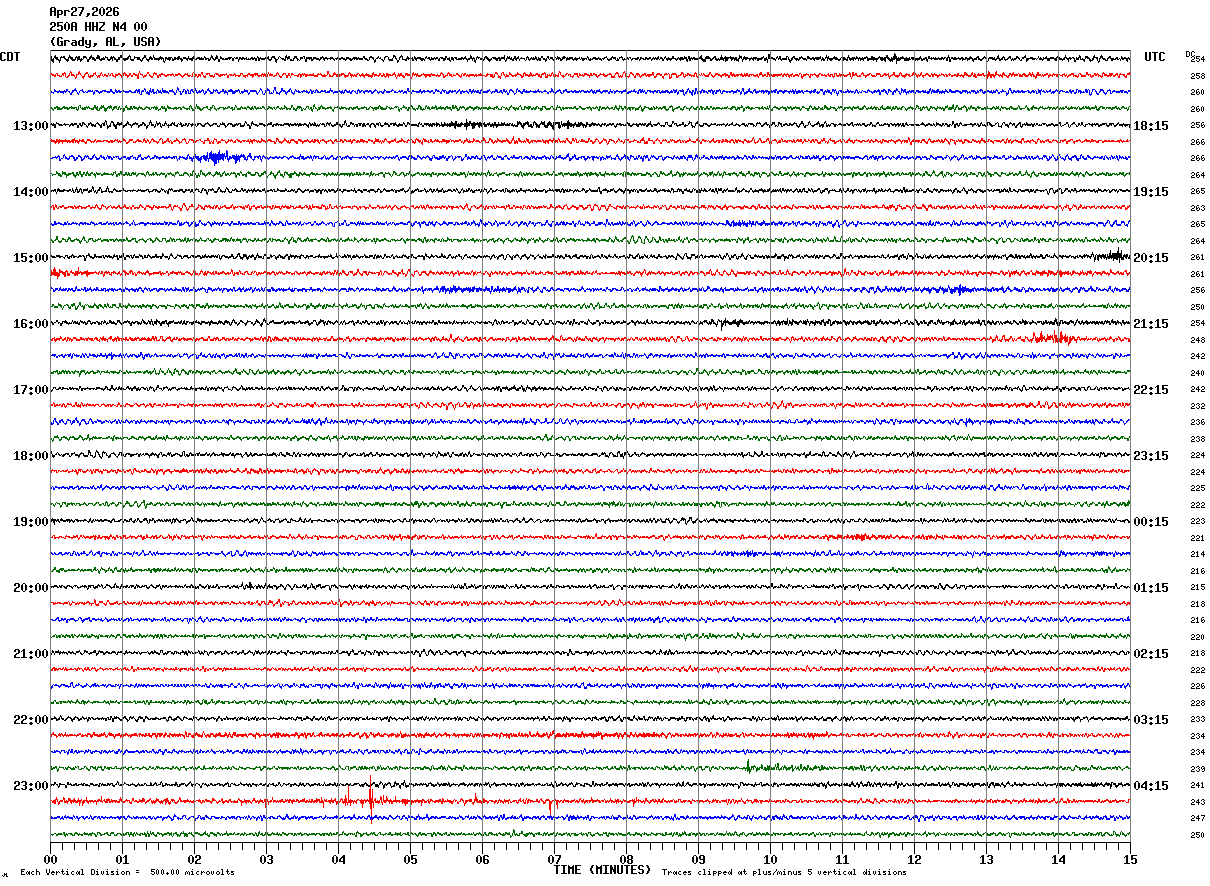This screenshot has height=886, width=1210.
Task: Click minute 01 on the bottom time axis
Action: [122, 859]
